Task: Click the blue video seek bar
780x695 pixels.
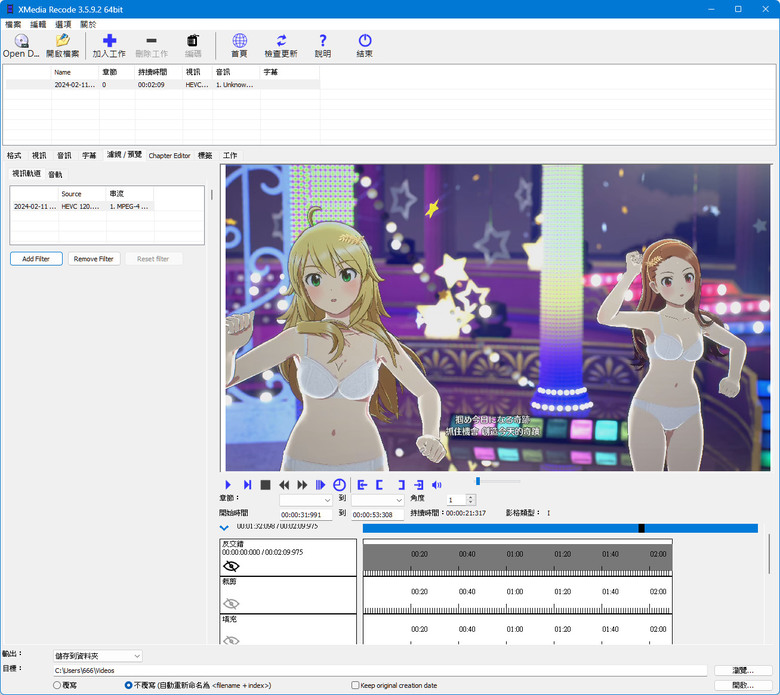Action: 560,528
